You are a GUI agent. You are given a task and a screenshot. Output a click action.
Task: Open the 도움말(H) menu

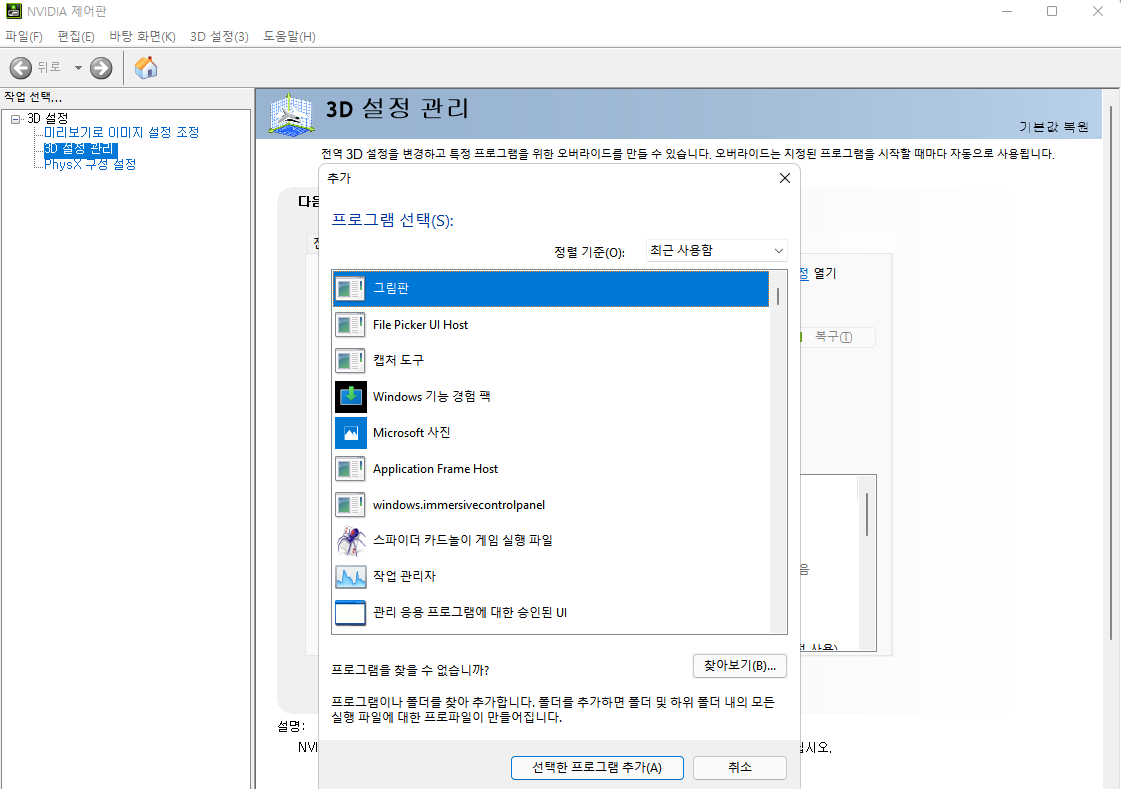point(290,36)
